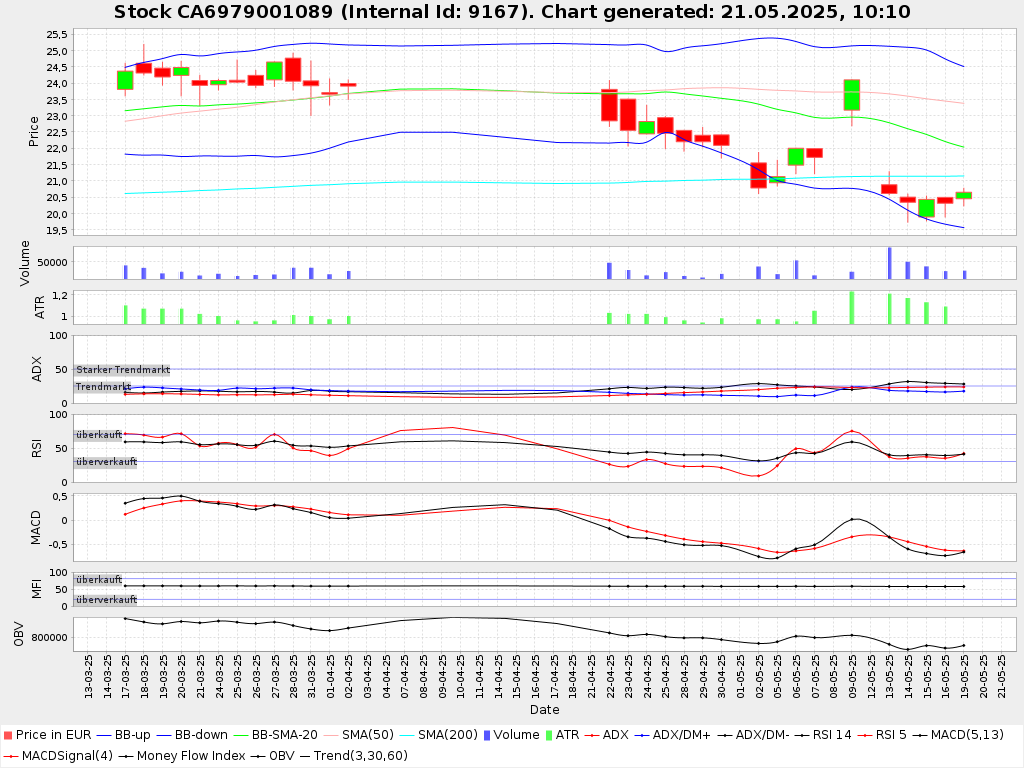Click the "Price in EUR" legend label

click(54, 735)
